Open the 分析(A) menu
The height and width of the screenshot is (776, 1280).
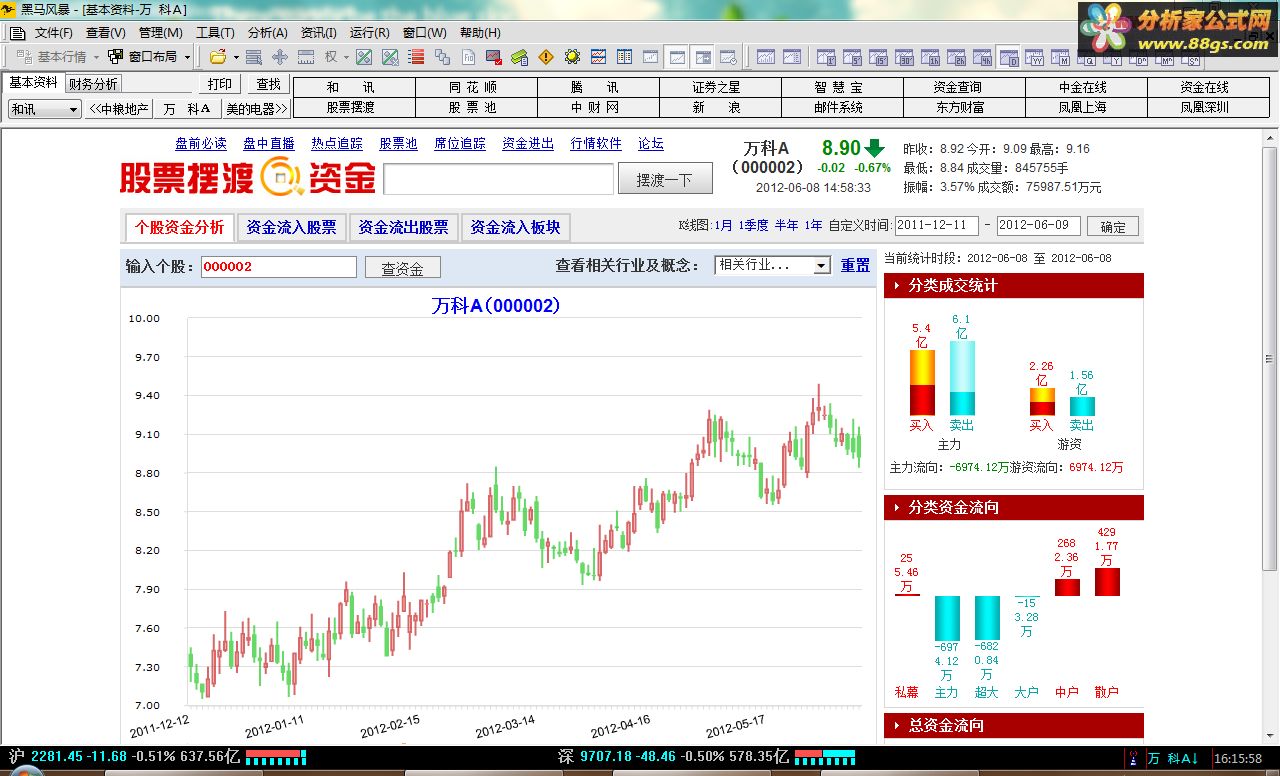(x=267, y=32)
